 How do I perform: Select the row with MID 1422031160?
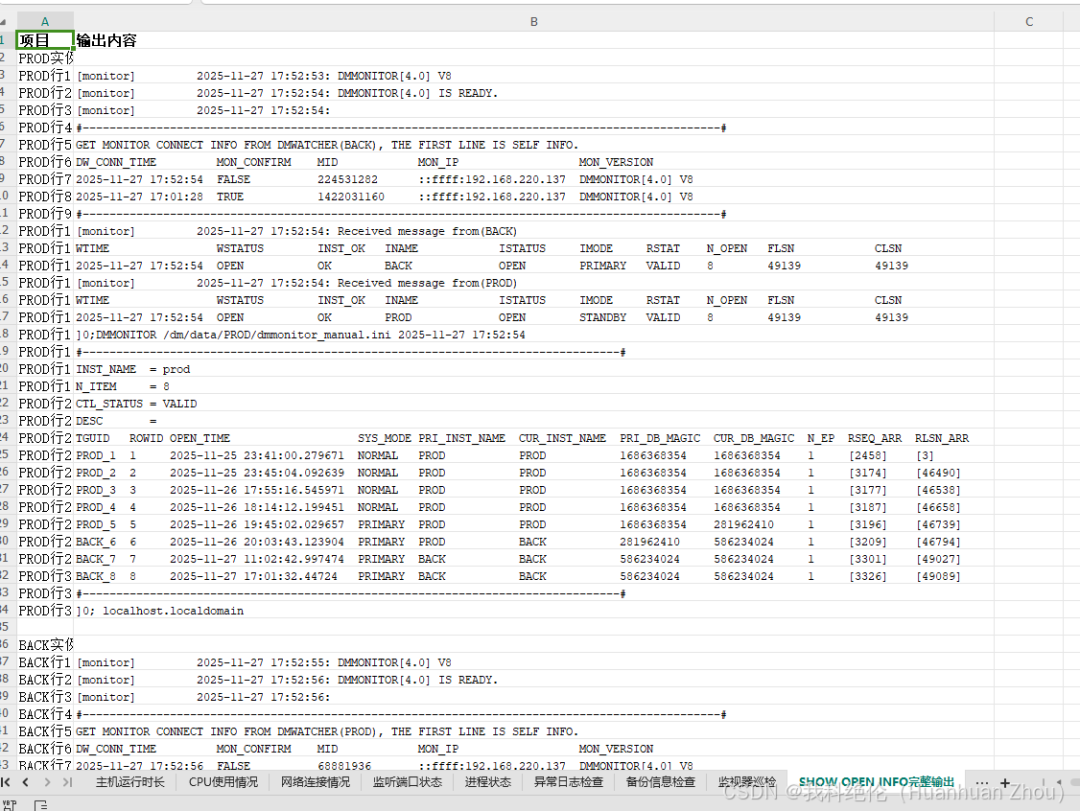pos(534,196)
